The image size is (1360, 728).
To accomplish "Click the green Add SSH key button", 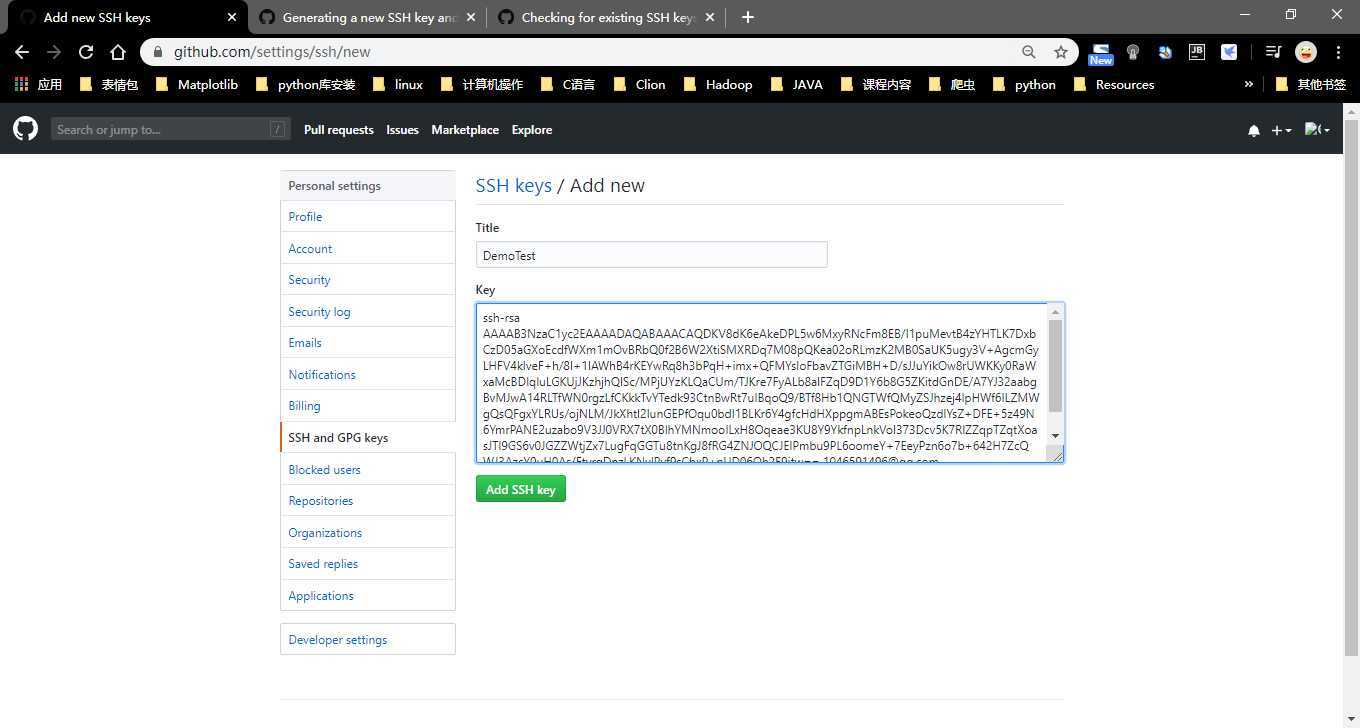I will (x=521, y=489).
